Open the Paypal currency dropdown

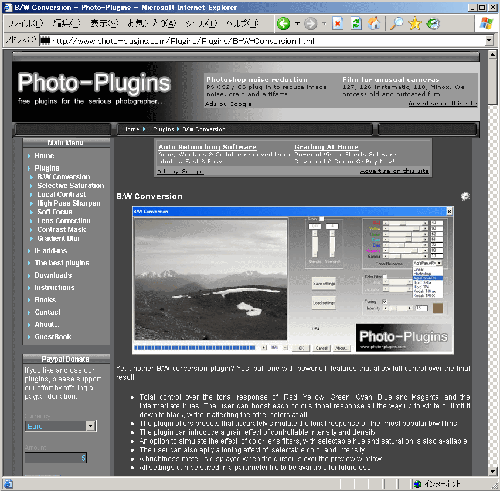(90, 426)
